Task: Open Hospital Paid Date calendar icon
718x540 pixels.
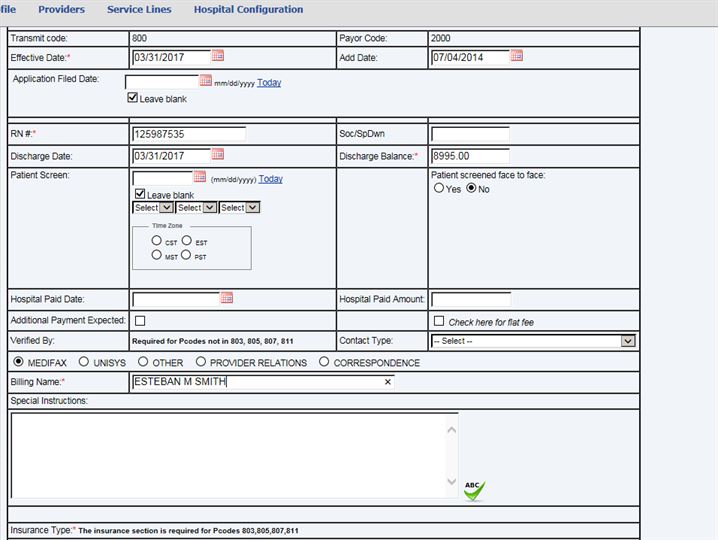Action: (227, 298)
